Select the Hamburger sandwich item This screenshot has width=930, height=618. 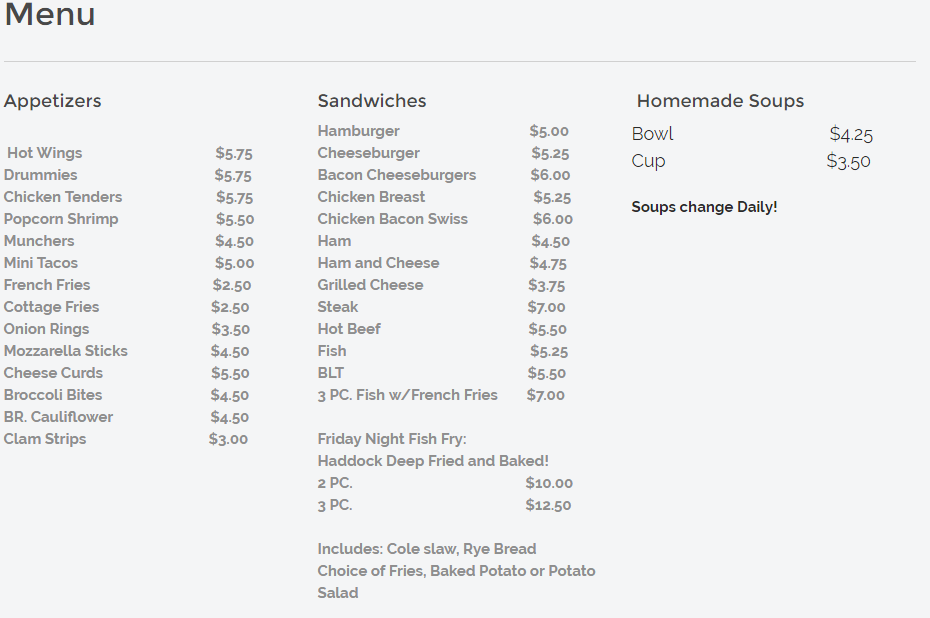tap(359, 131)
